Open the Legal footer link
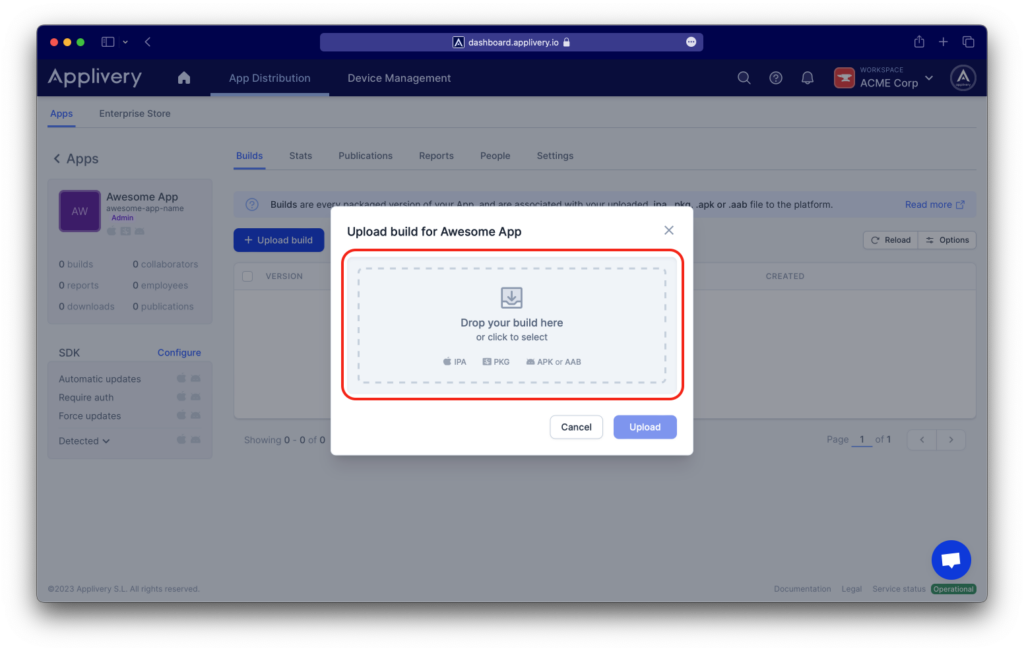Image resolution: width=1024 pixels, height=651 pixels. (851, 588)
